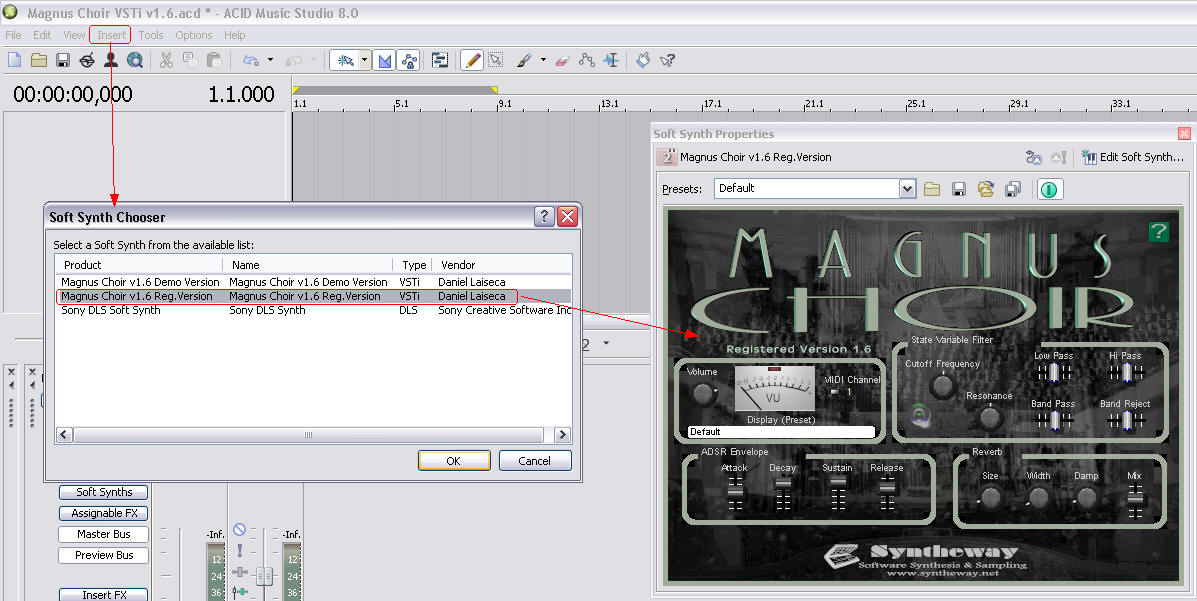
Task: Click the Reverb Size knob
Action: [x=990, y=497]
